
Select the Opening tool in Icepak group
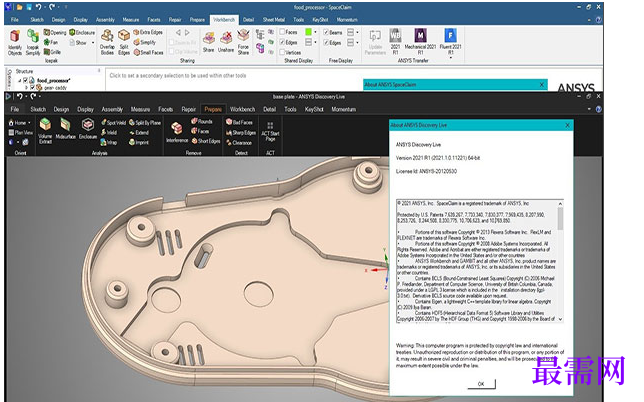(55, 32)
